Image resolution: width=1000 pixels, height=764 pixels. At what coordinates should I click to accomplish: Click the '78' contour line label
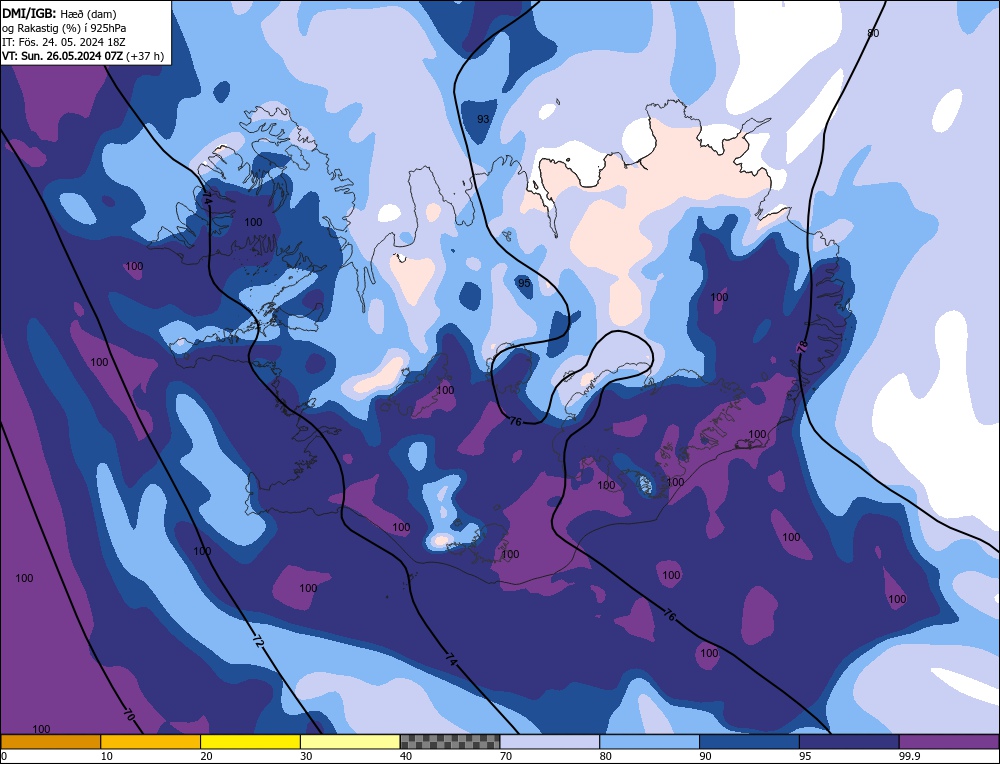point(802,346)
